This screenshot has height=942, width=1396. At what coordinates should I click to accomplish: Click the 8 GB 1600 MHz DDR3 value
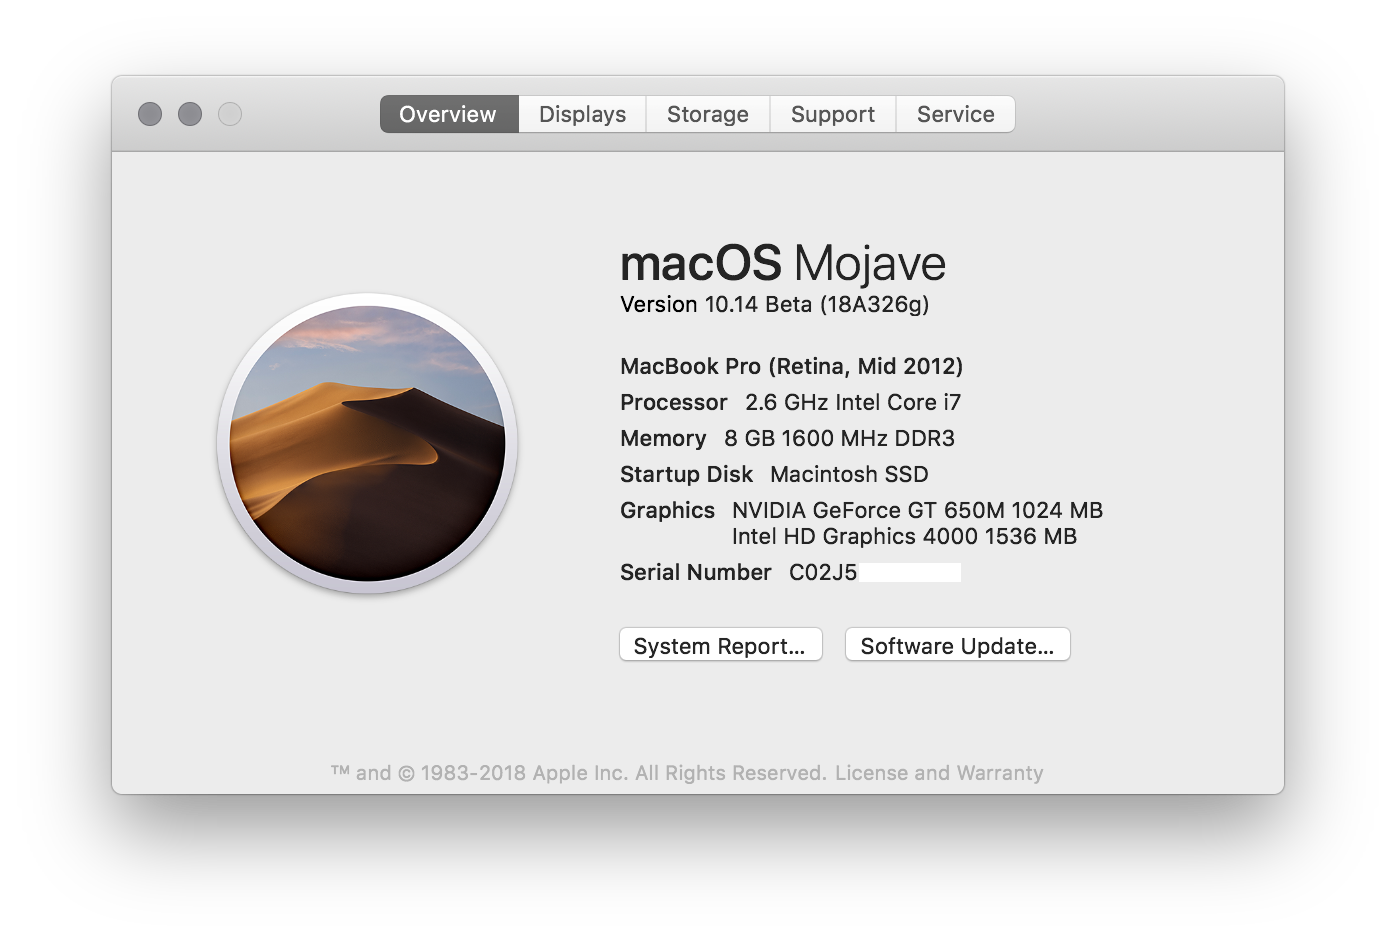840,438
